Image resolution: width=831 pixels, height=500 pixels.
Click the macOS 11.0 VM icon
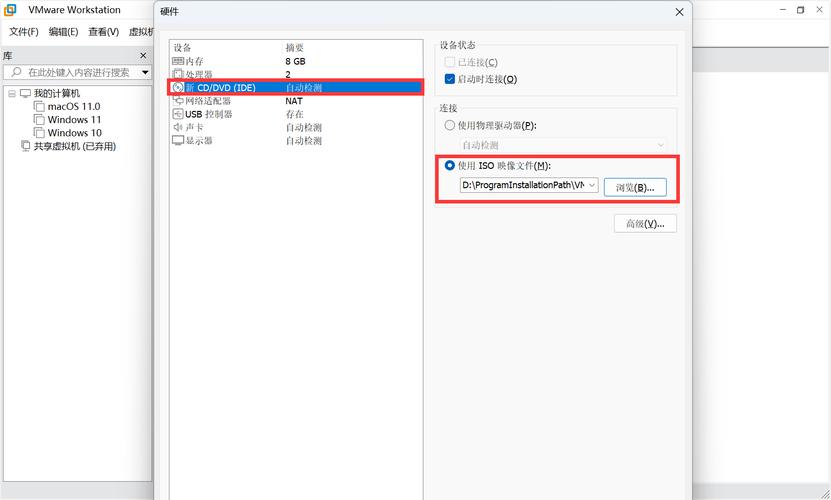(x=39, y=107)
